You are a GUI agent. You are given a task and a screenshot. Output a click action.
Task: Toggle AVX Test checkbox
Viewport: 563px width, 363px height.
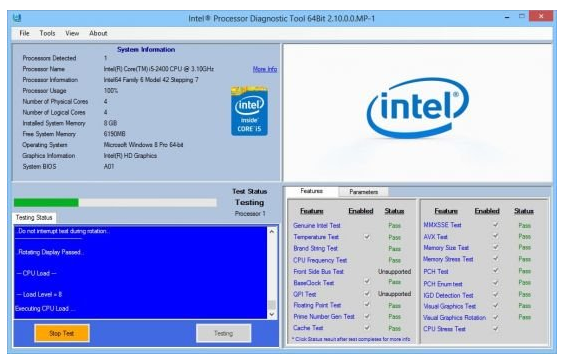point(495,236)
